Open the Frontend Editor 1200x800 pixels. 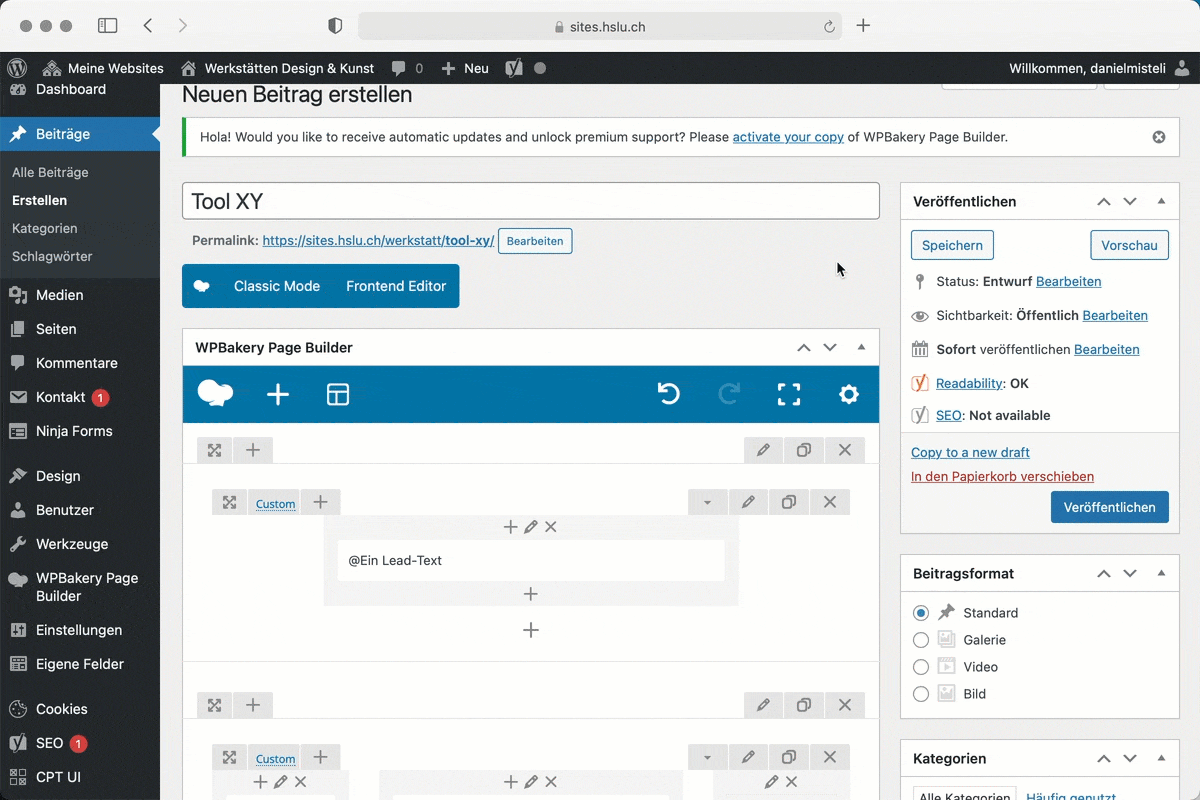click(396, 286)
